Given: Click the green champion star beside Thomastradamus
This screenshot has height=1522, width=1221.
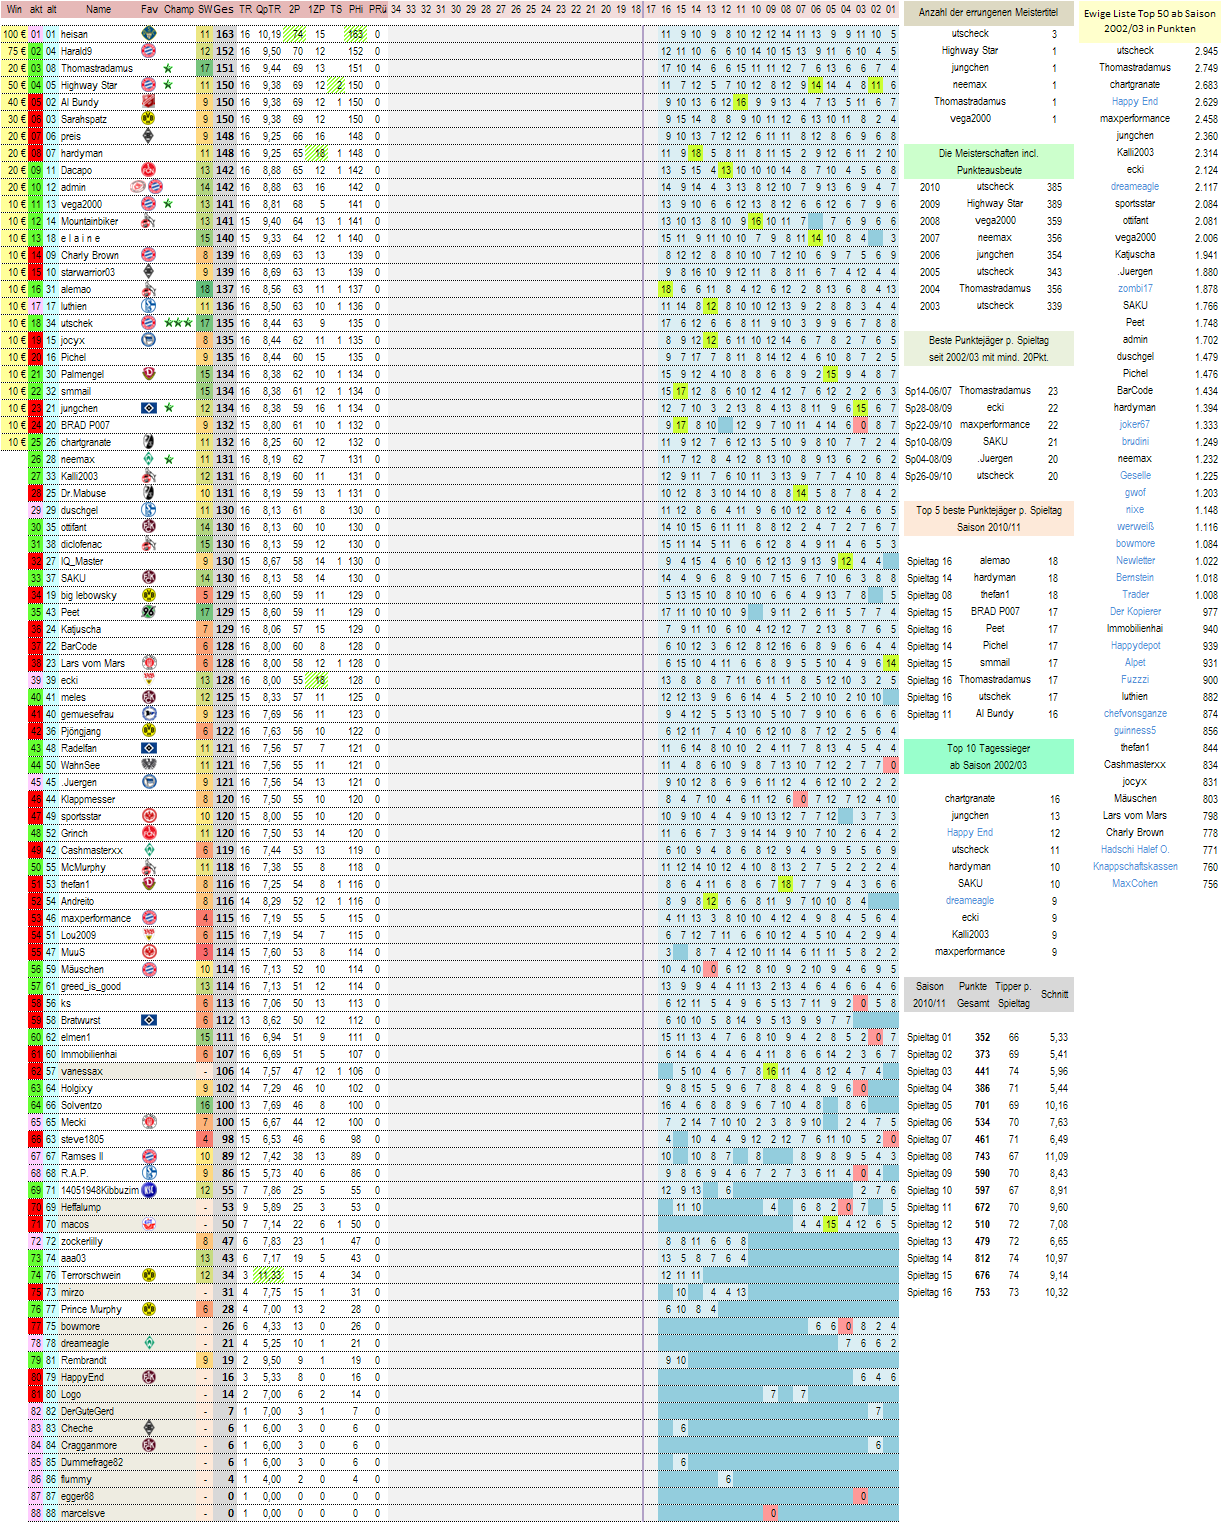Looking at the screenshot, I should point(168,68).
